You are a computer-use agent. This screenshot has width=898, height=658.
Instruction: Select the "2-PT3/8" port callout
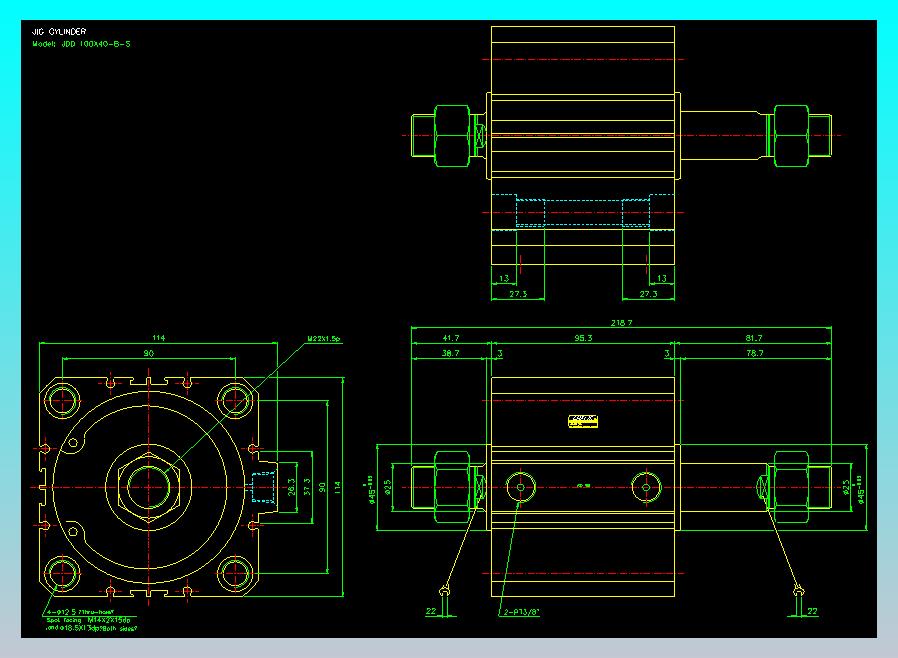pyautogui.click(x=521, y=612)
